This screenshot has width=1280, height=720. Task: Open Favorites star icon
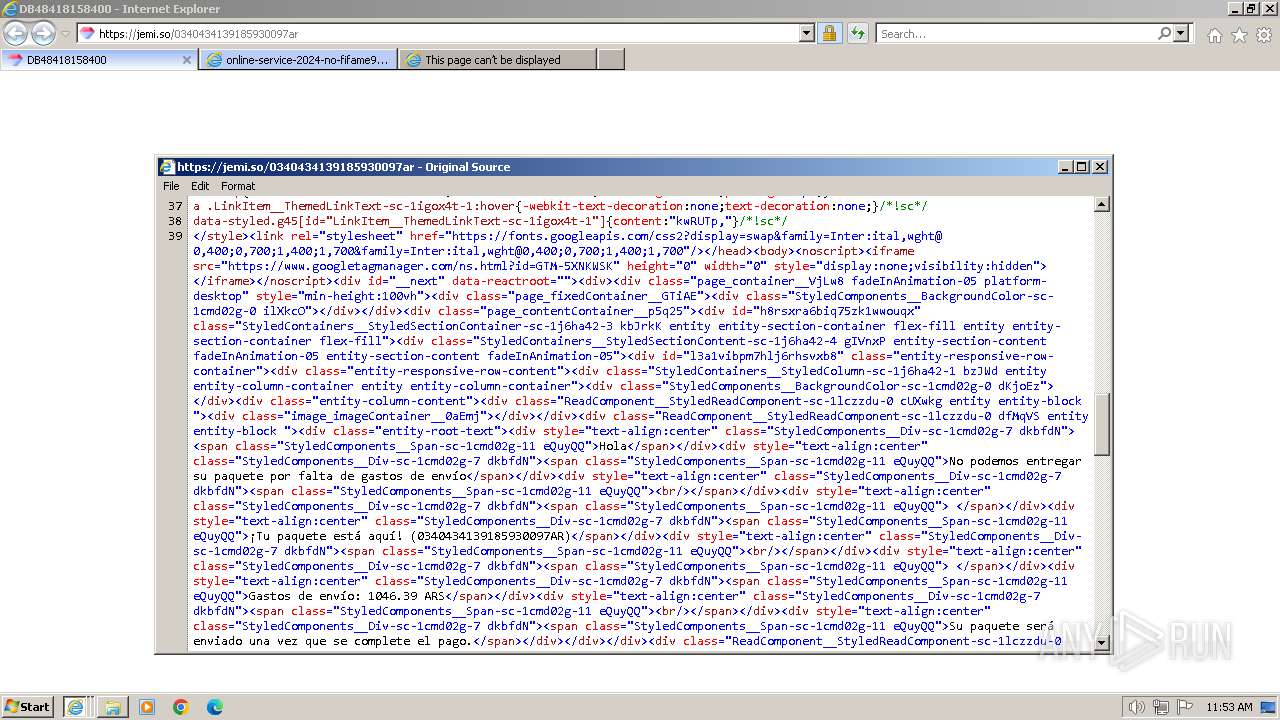1239,35
